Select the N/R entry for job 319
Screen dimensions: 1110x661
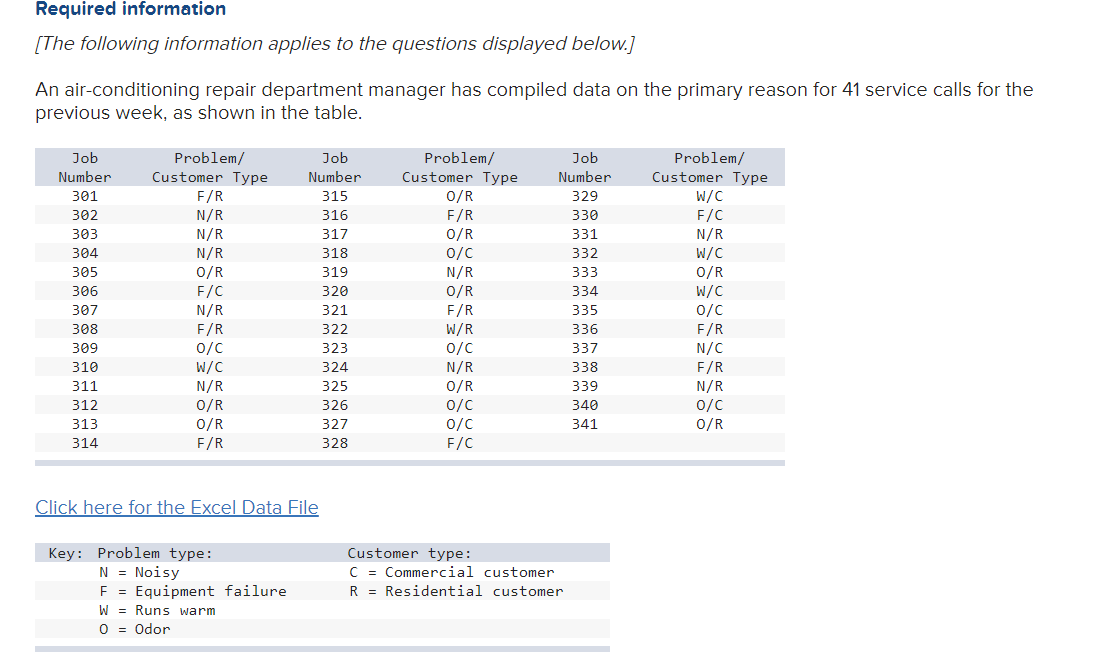pos(458,271)
